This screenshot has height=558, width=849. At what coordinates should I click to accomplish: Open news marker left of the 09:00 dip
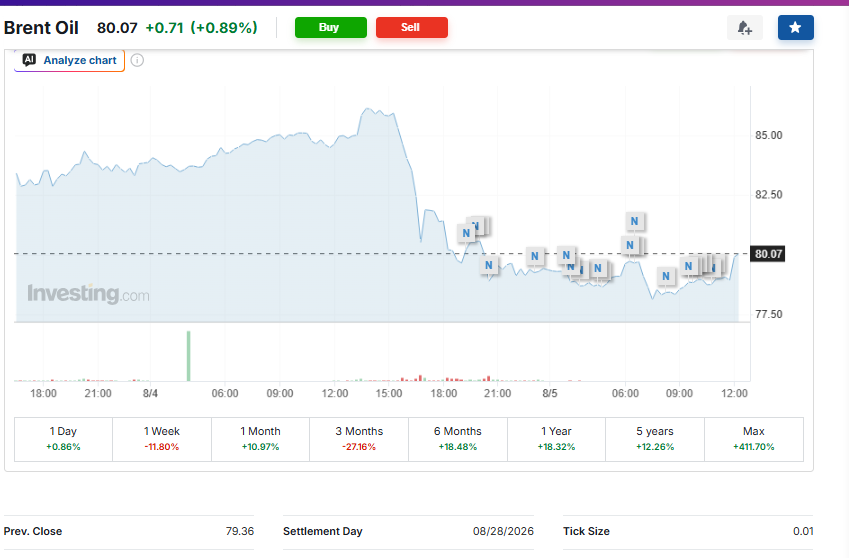(x=666, y=277)
